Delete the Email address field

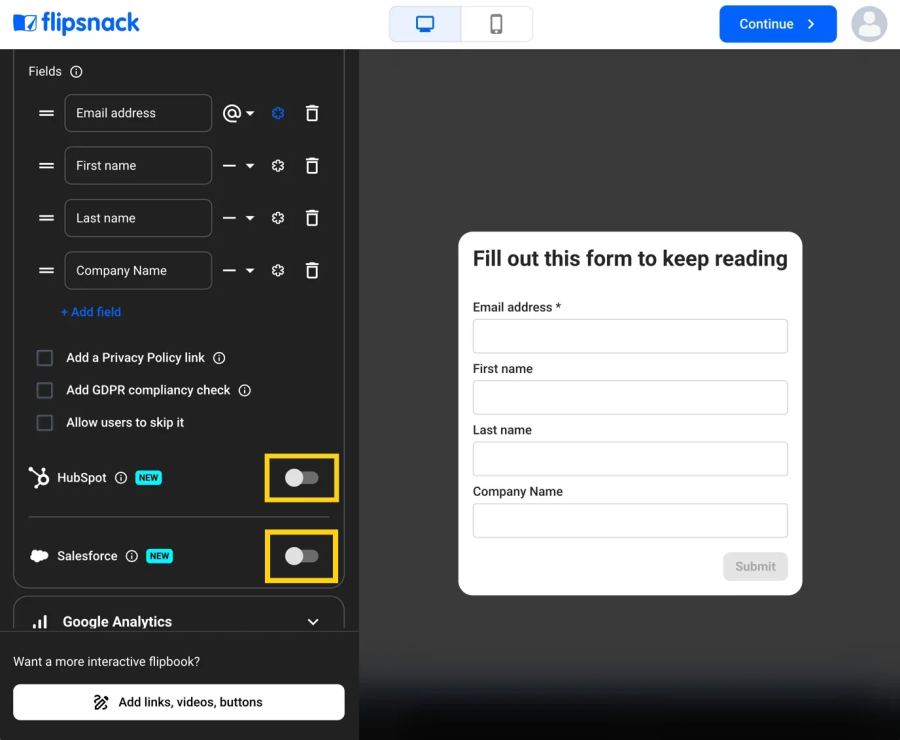pos(312,113)
